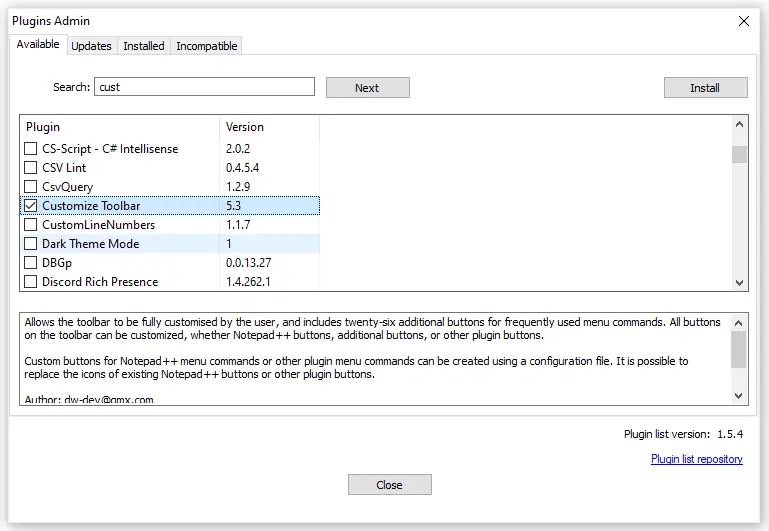Select the CS-Script - C# Intellisense name
769x531 pixels.
pyautogui.click(x=110, y=149)
